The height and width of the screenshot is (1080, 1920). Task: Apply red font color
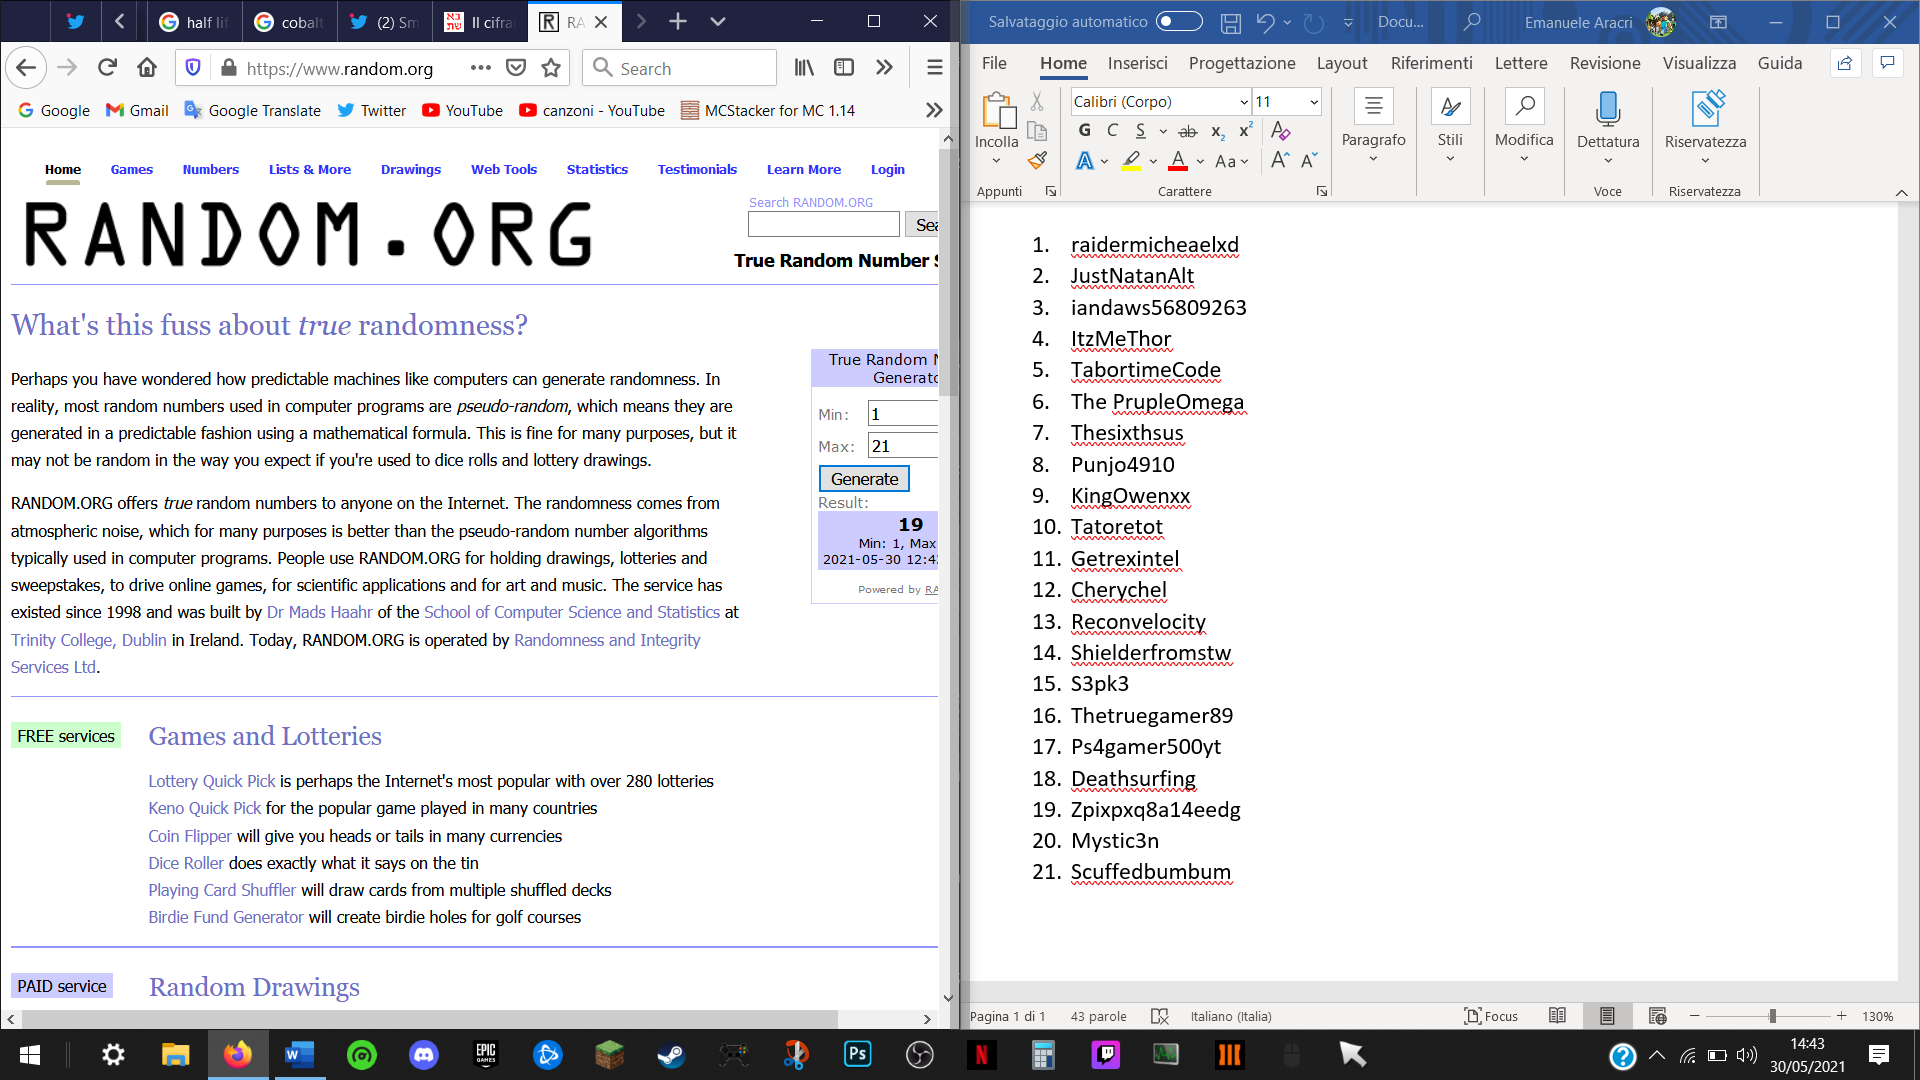[1178, 161]
